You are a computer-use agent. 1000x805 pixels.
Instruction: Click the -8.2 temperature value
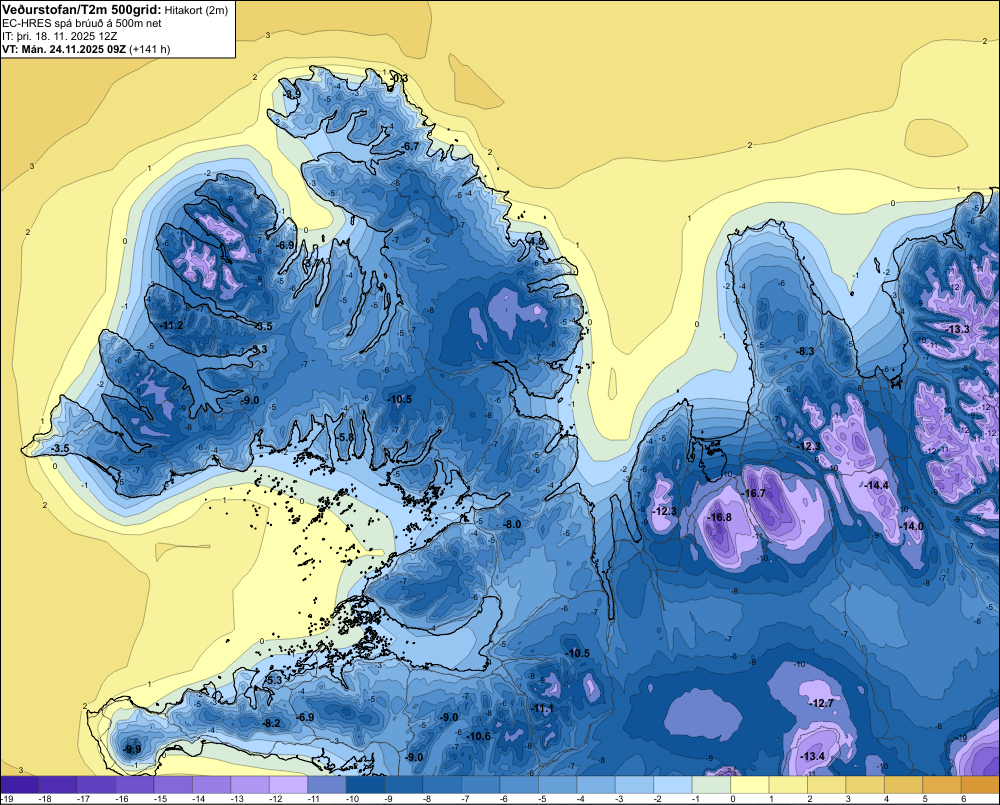click(x=272, y=723)
